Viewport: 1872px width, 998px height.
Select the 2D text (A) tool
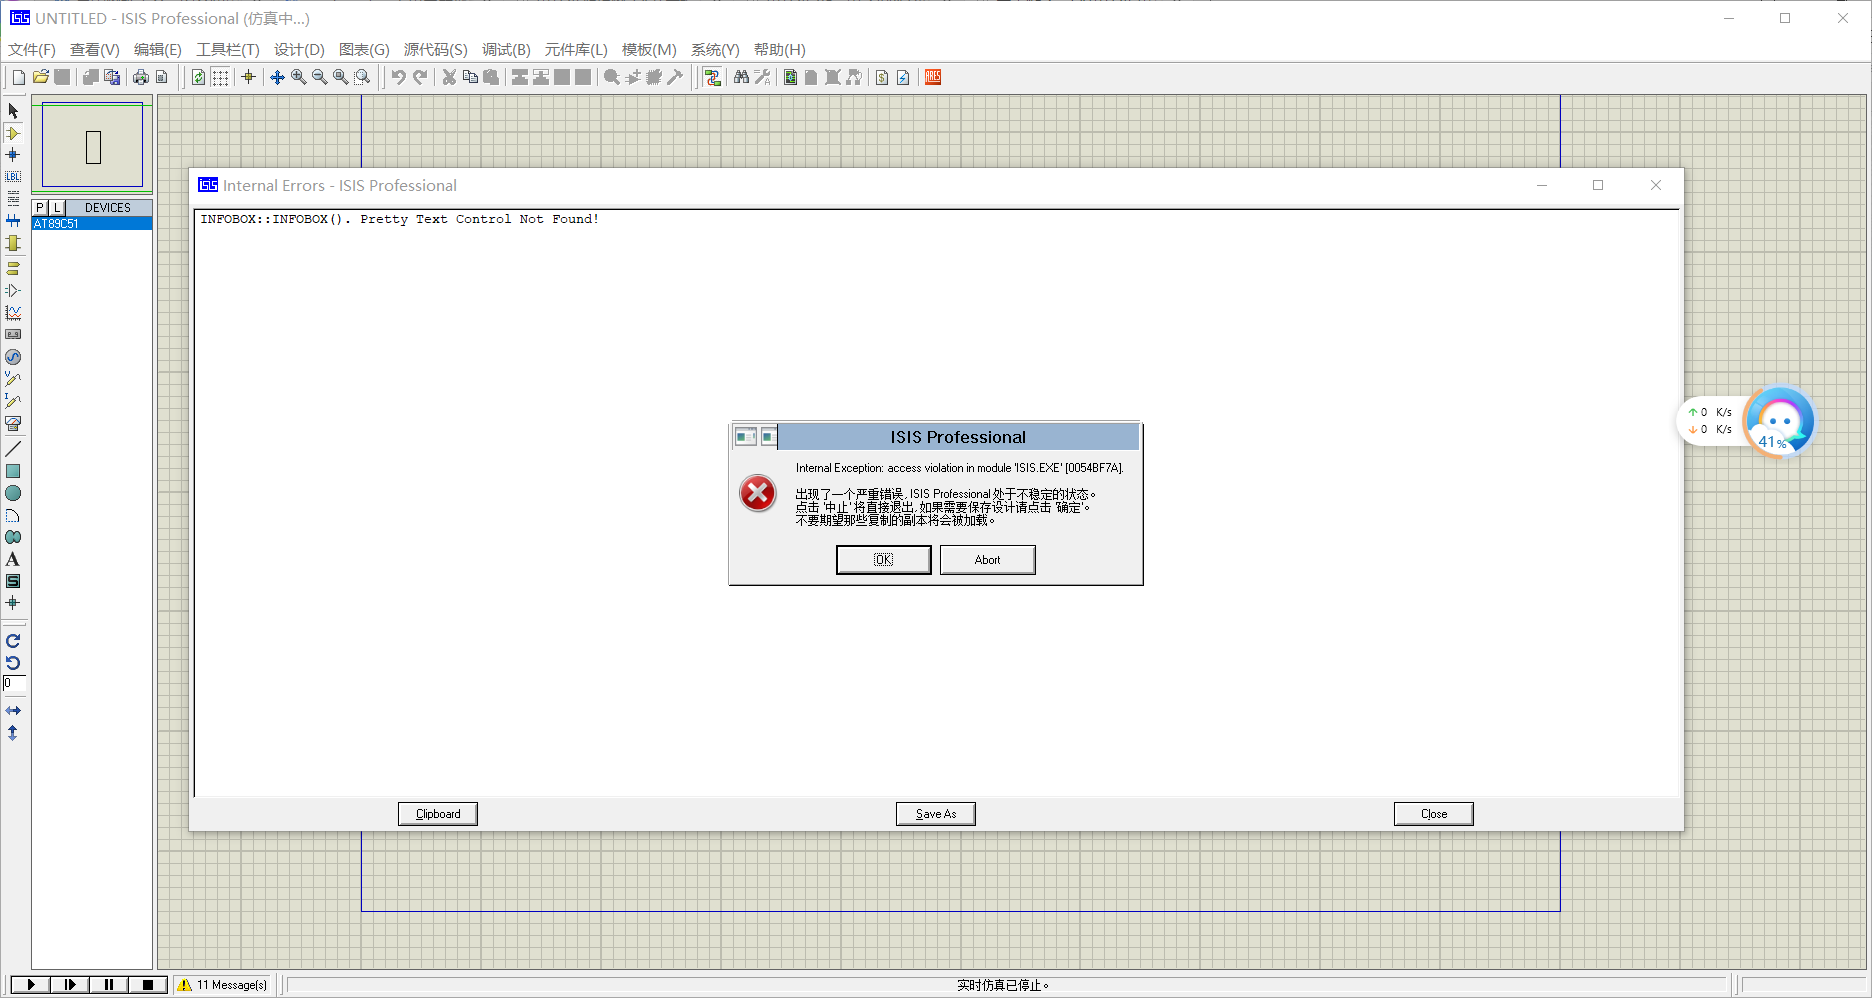(13, 559)
